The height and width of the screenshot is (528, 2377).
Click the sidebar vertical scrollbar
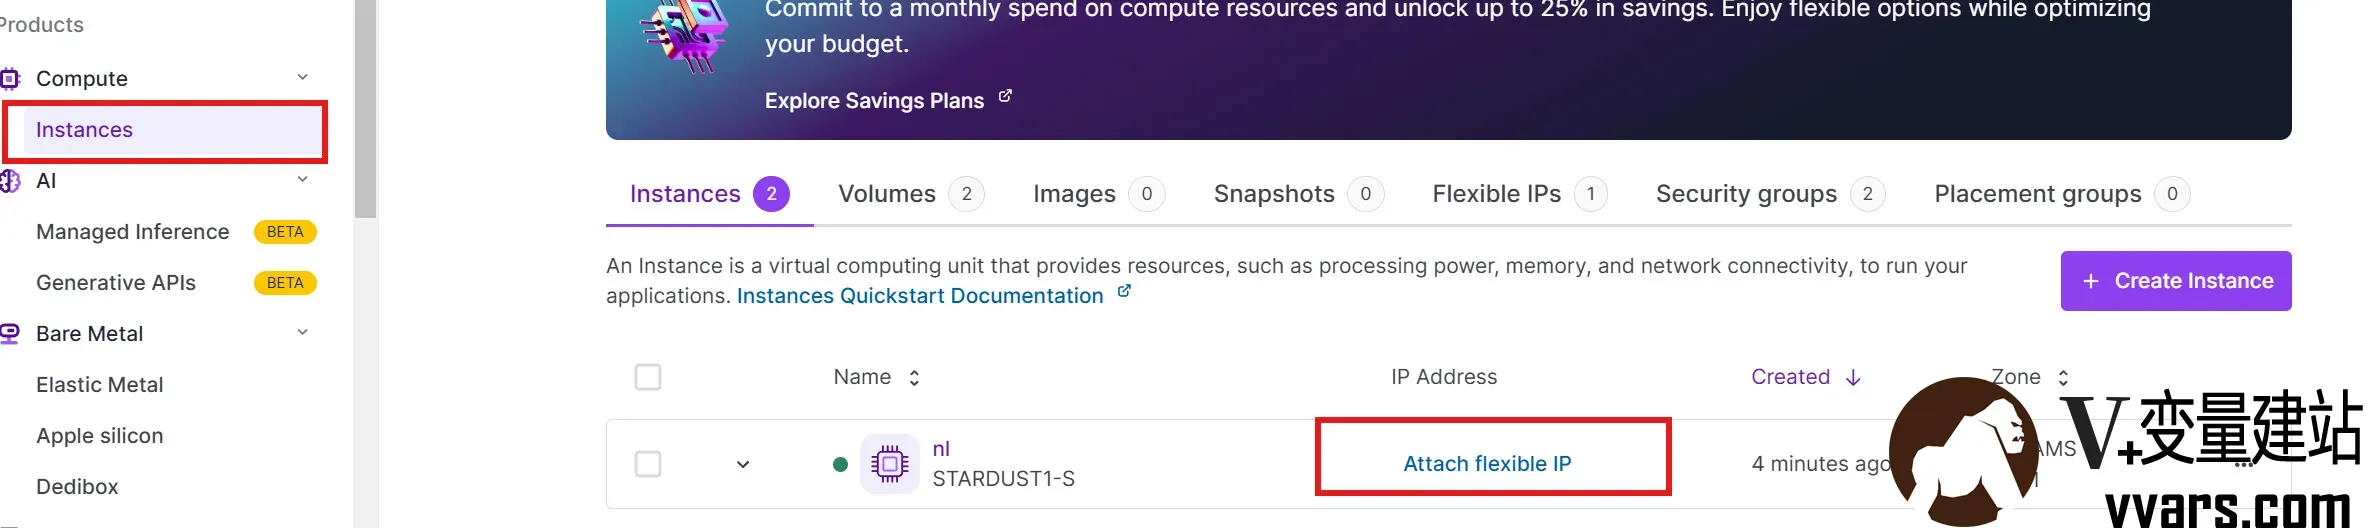pos(365,109)
